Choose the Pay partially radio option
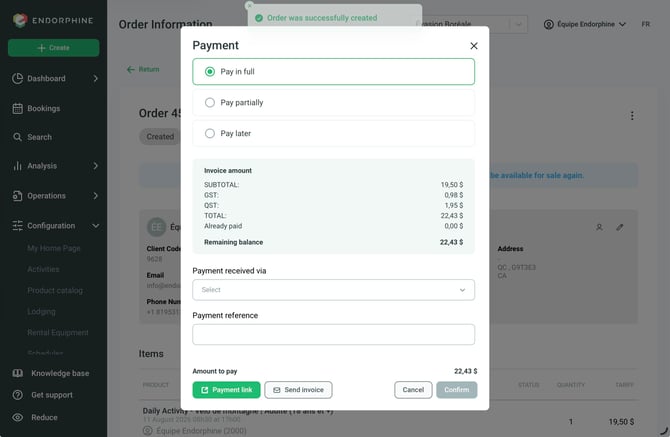 point(210,103)
